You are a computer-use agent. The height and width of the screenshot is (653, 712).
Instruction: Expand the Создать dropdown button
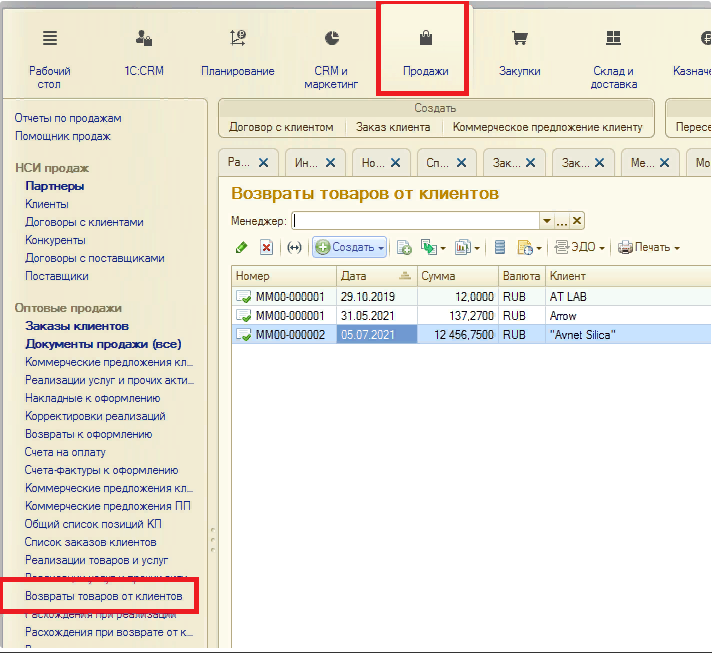click(349, 247)
